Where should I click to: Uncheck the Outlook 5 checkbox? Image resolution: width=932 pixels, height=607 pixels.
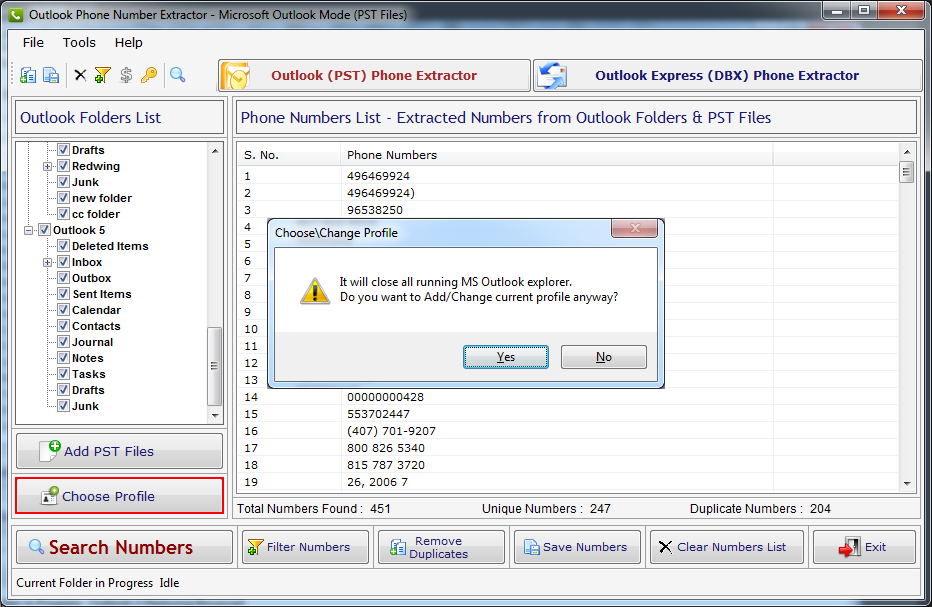point(45,230)
